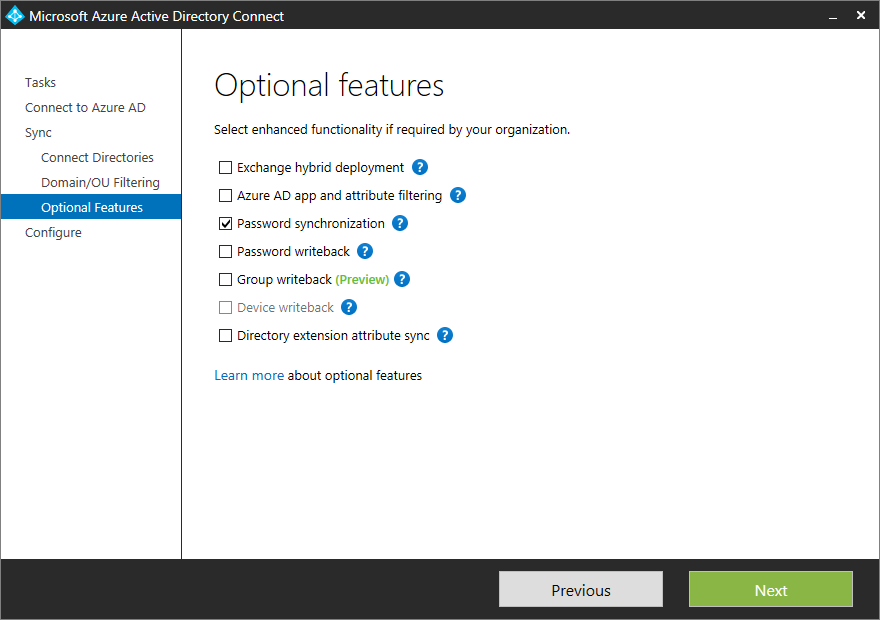Go back with Previous button

tap(581, 589)
